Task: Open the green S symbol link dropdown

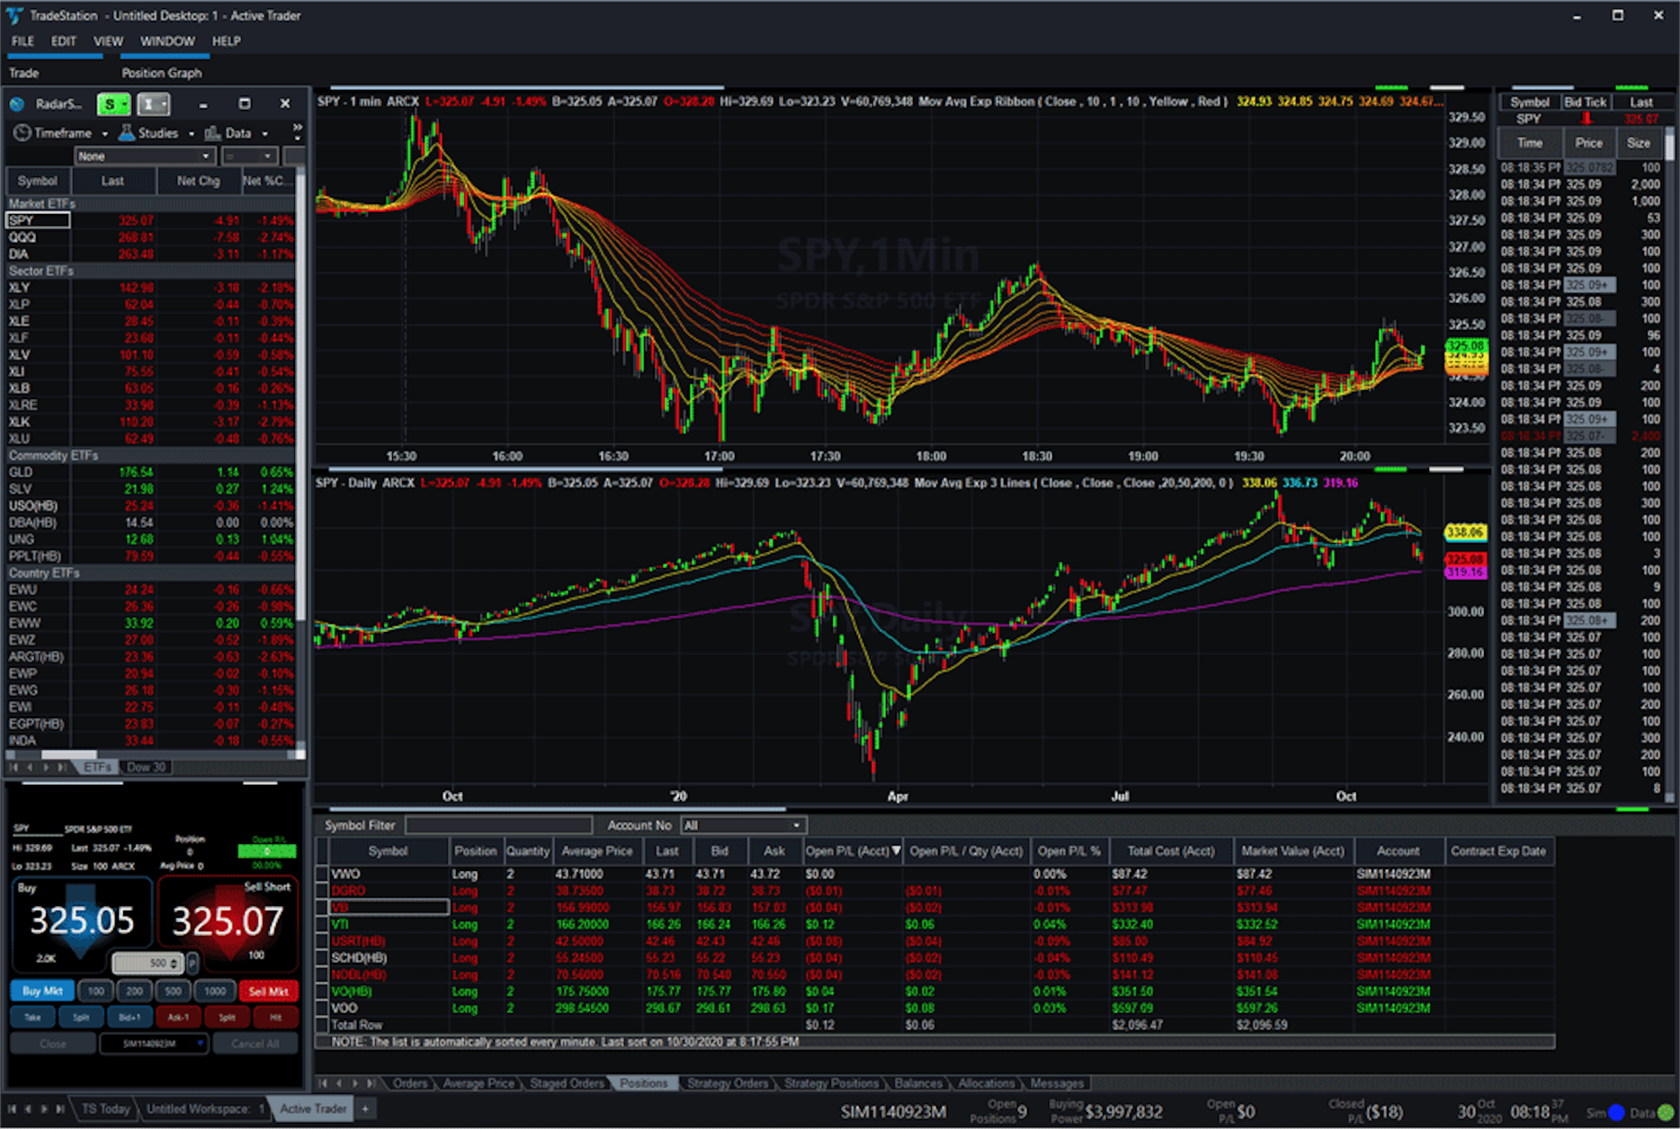Action: click(113, 104)
